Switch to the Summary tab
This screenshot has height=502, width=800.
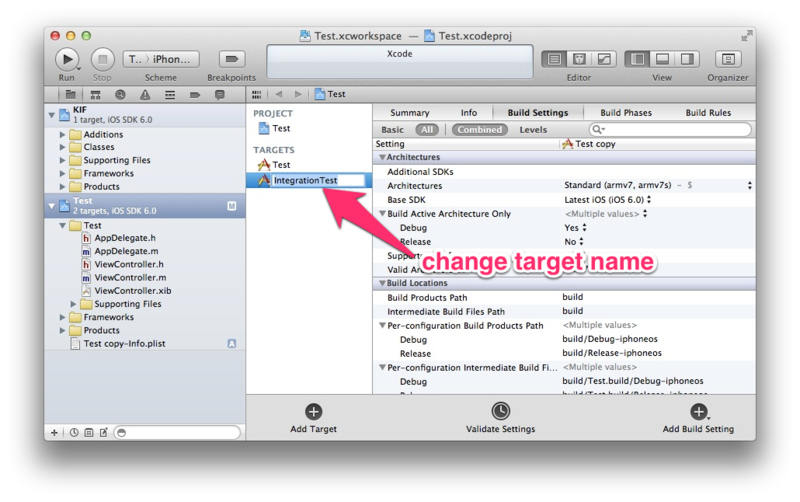tap(410, 113)
